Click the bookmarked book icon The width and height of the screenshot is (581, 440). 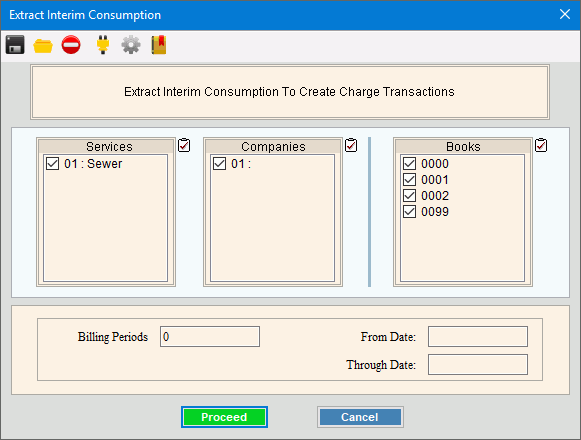point(159,45)
